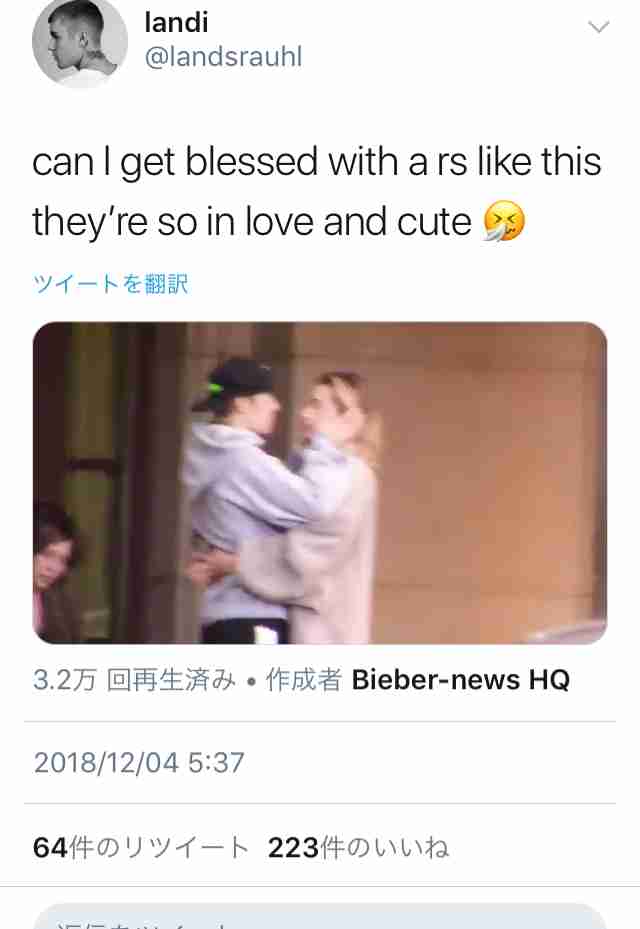Click the 2018/12/04 5:37 timestamp

coord(139,763)
